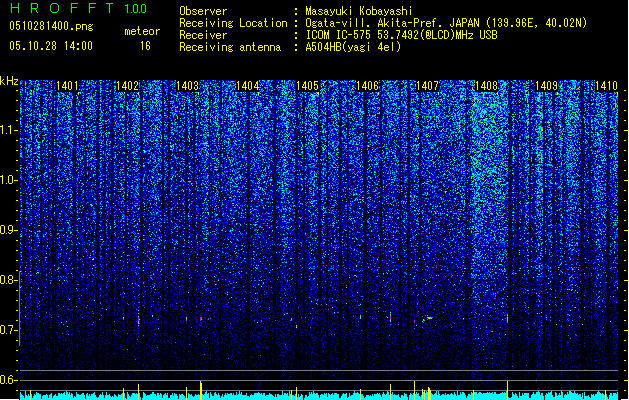Image resolution: width=629 pixels, height=400 pixels.
Task: Click the 1.0 frequency axis label
Action: 9,180
